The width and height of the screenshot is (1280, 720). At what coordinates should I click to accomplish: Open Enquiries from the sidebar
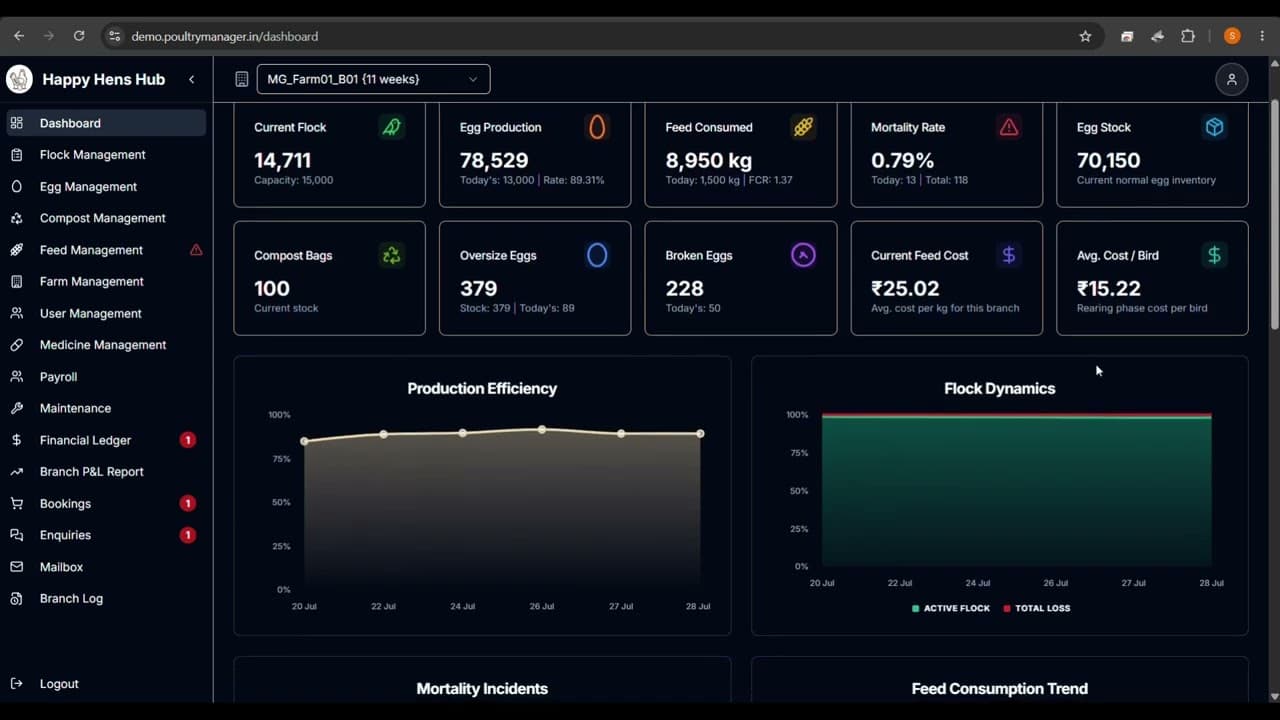tap(106, 535)
